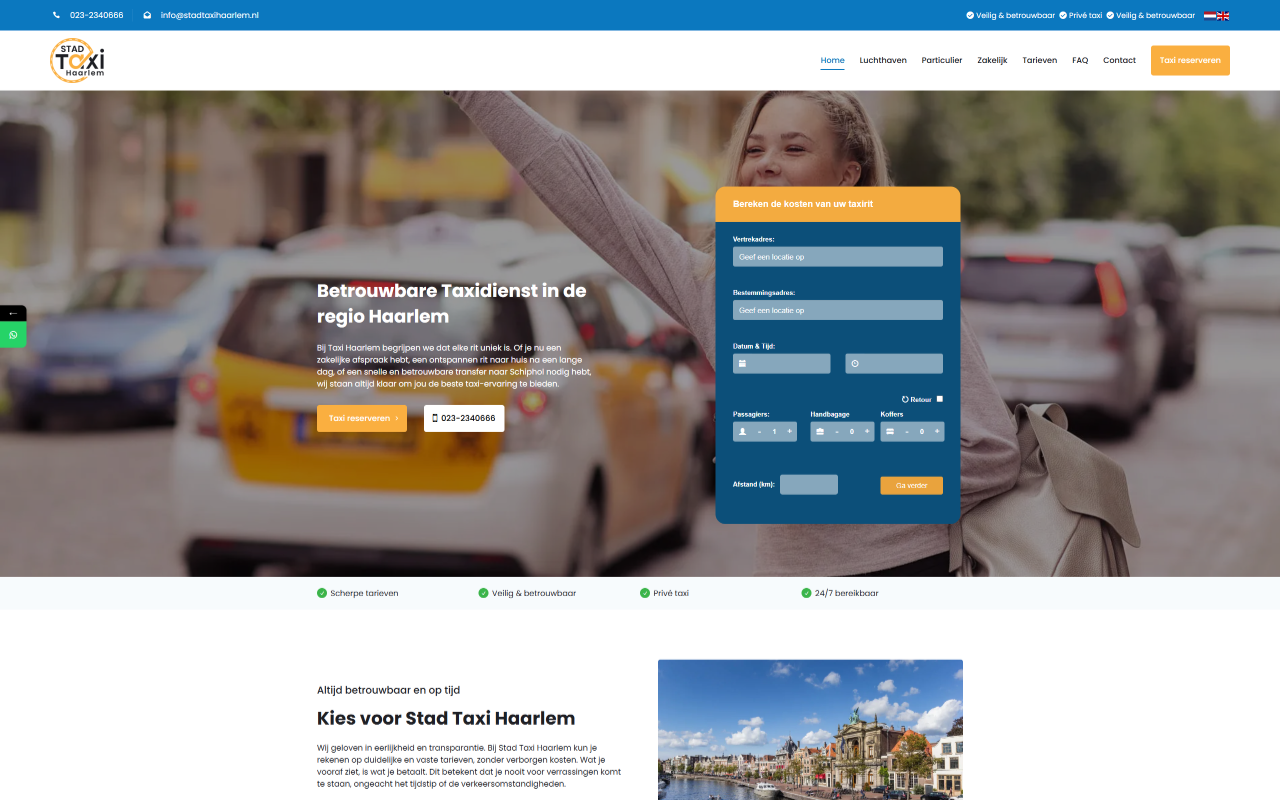Screen dimensions: 1280x800
Task: Reduce Koffers count with minus
Action: click(x=907, y=432)
